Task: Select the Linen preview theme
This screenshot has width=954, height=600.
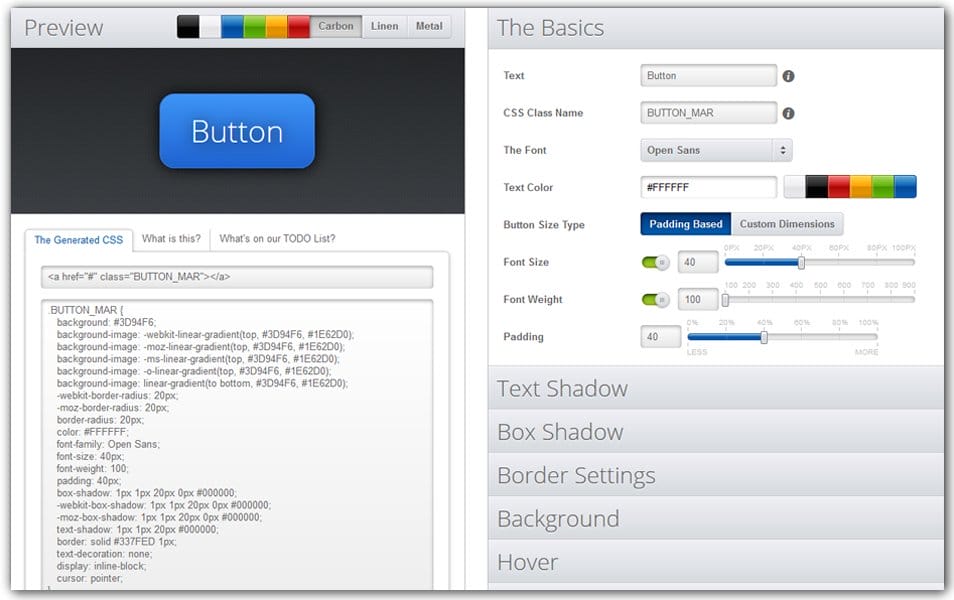Action: (x=384, y=26)
